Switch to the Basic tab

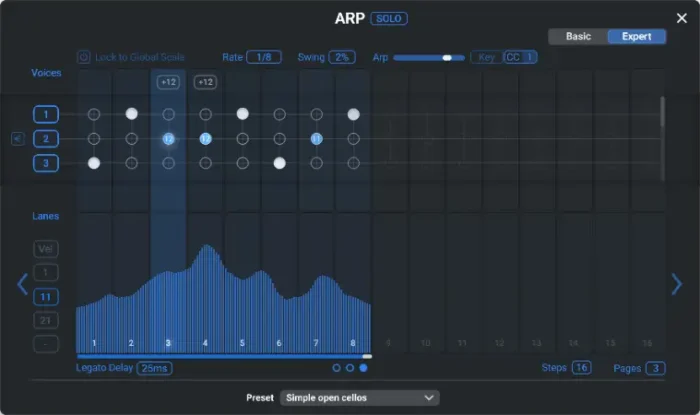(x=578, y=37)
